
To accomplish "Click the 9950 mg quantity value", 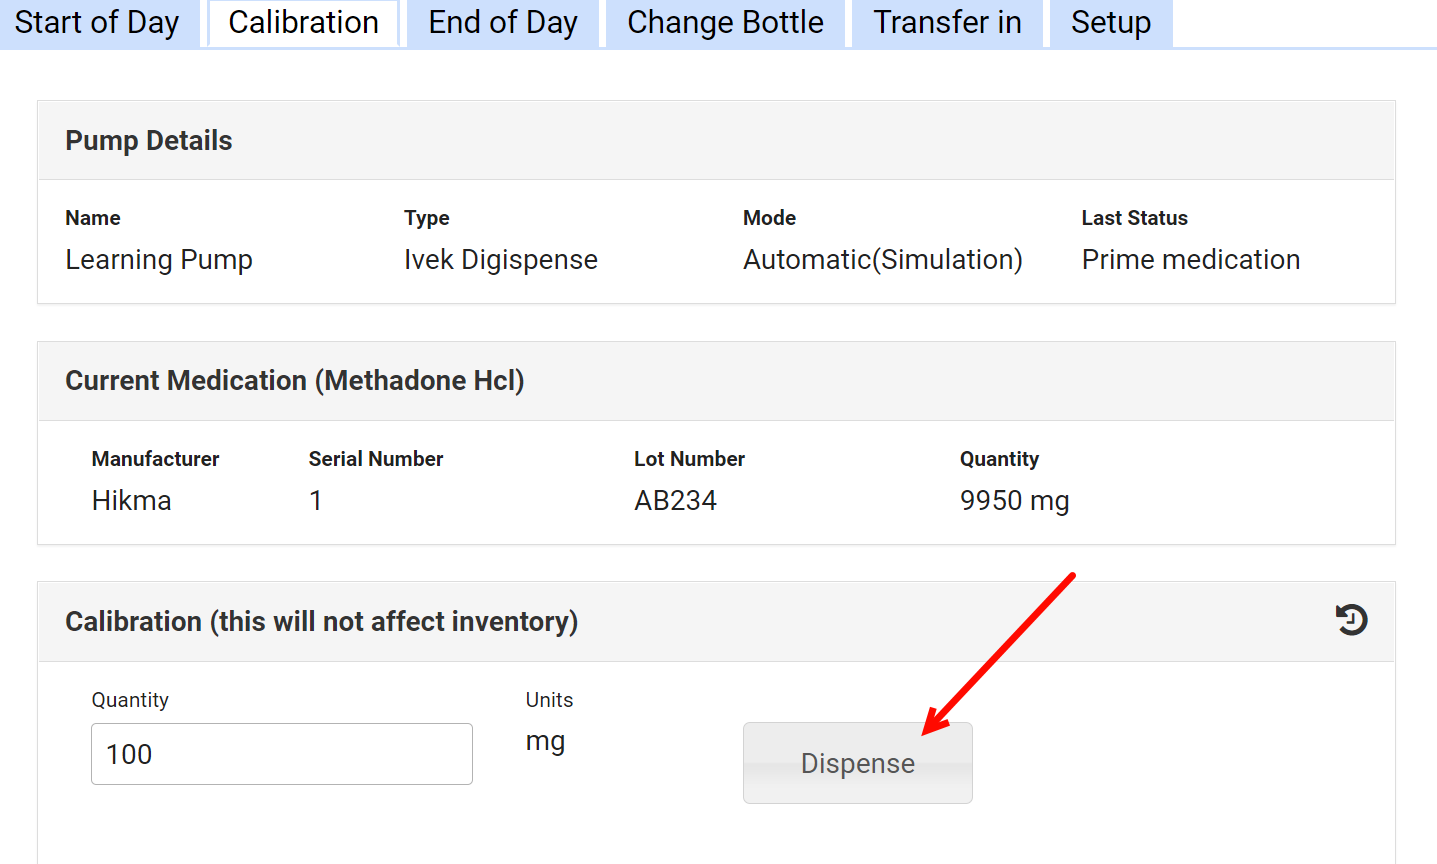I will [x=1014, y=501].
